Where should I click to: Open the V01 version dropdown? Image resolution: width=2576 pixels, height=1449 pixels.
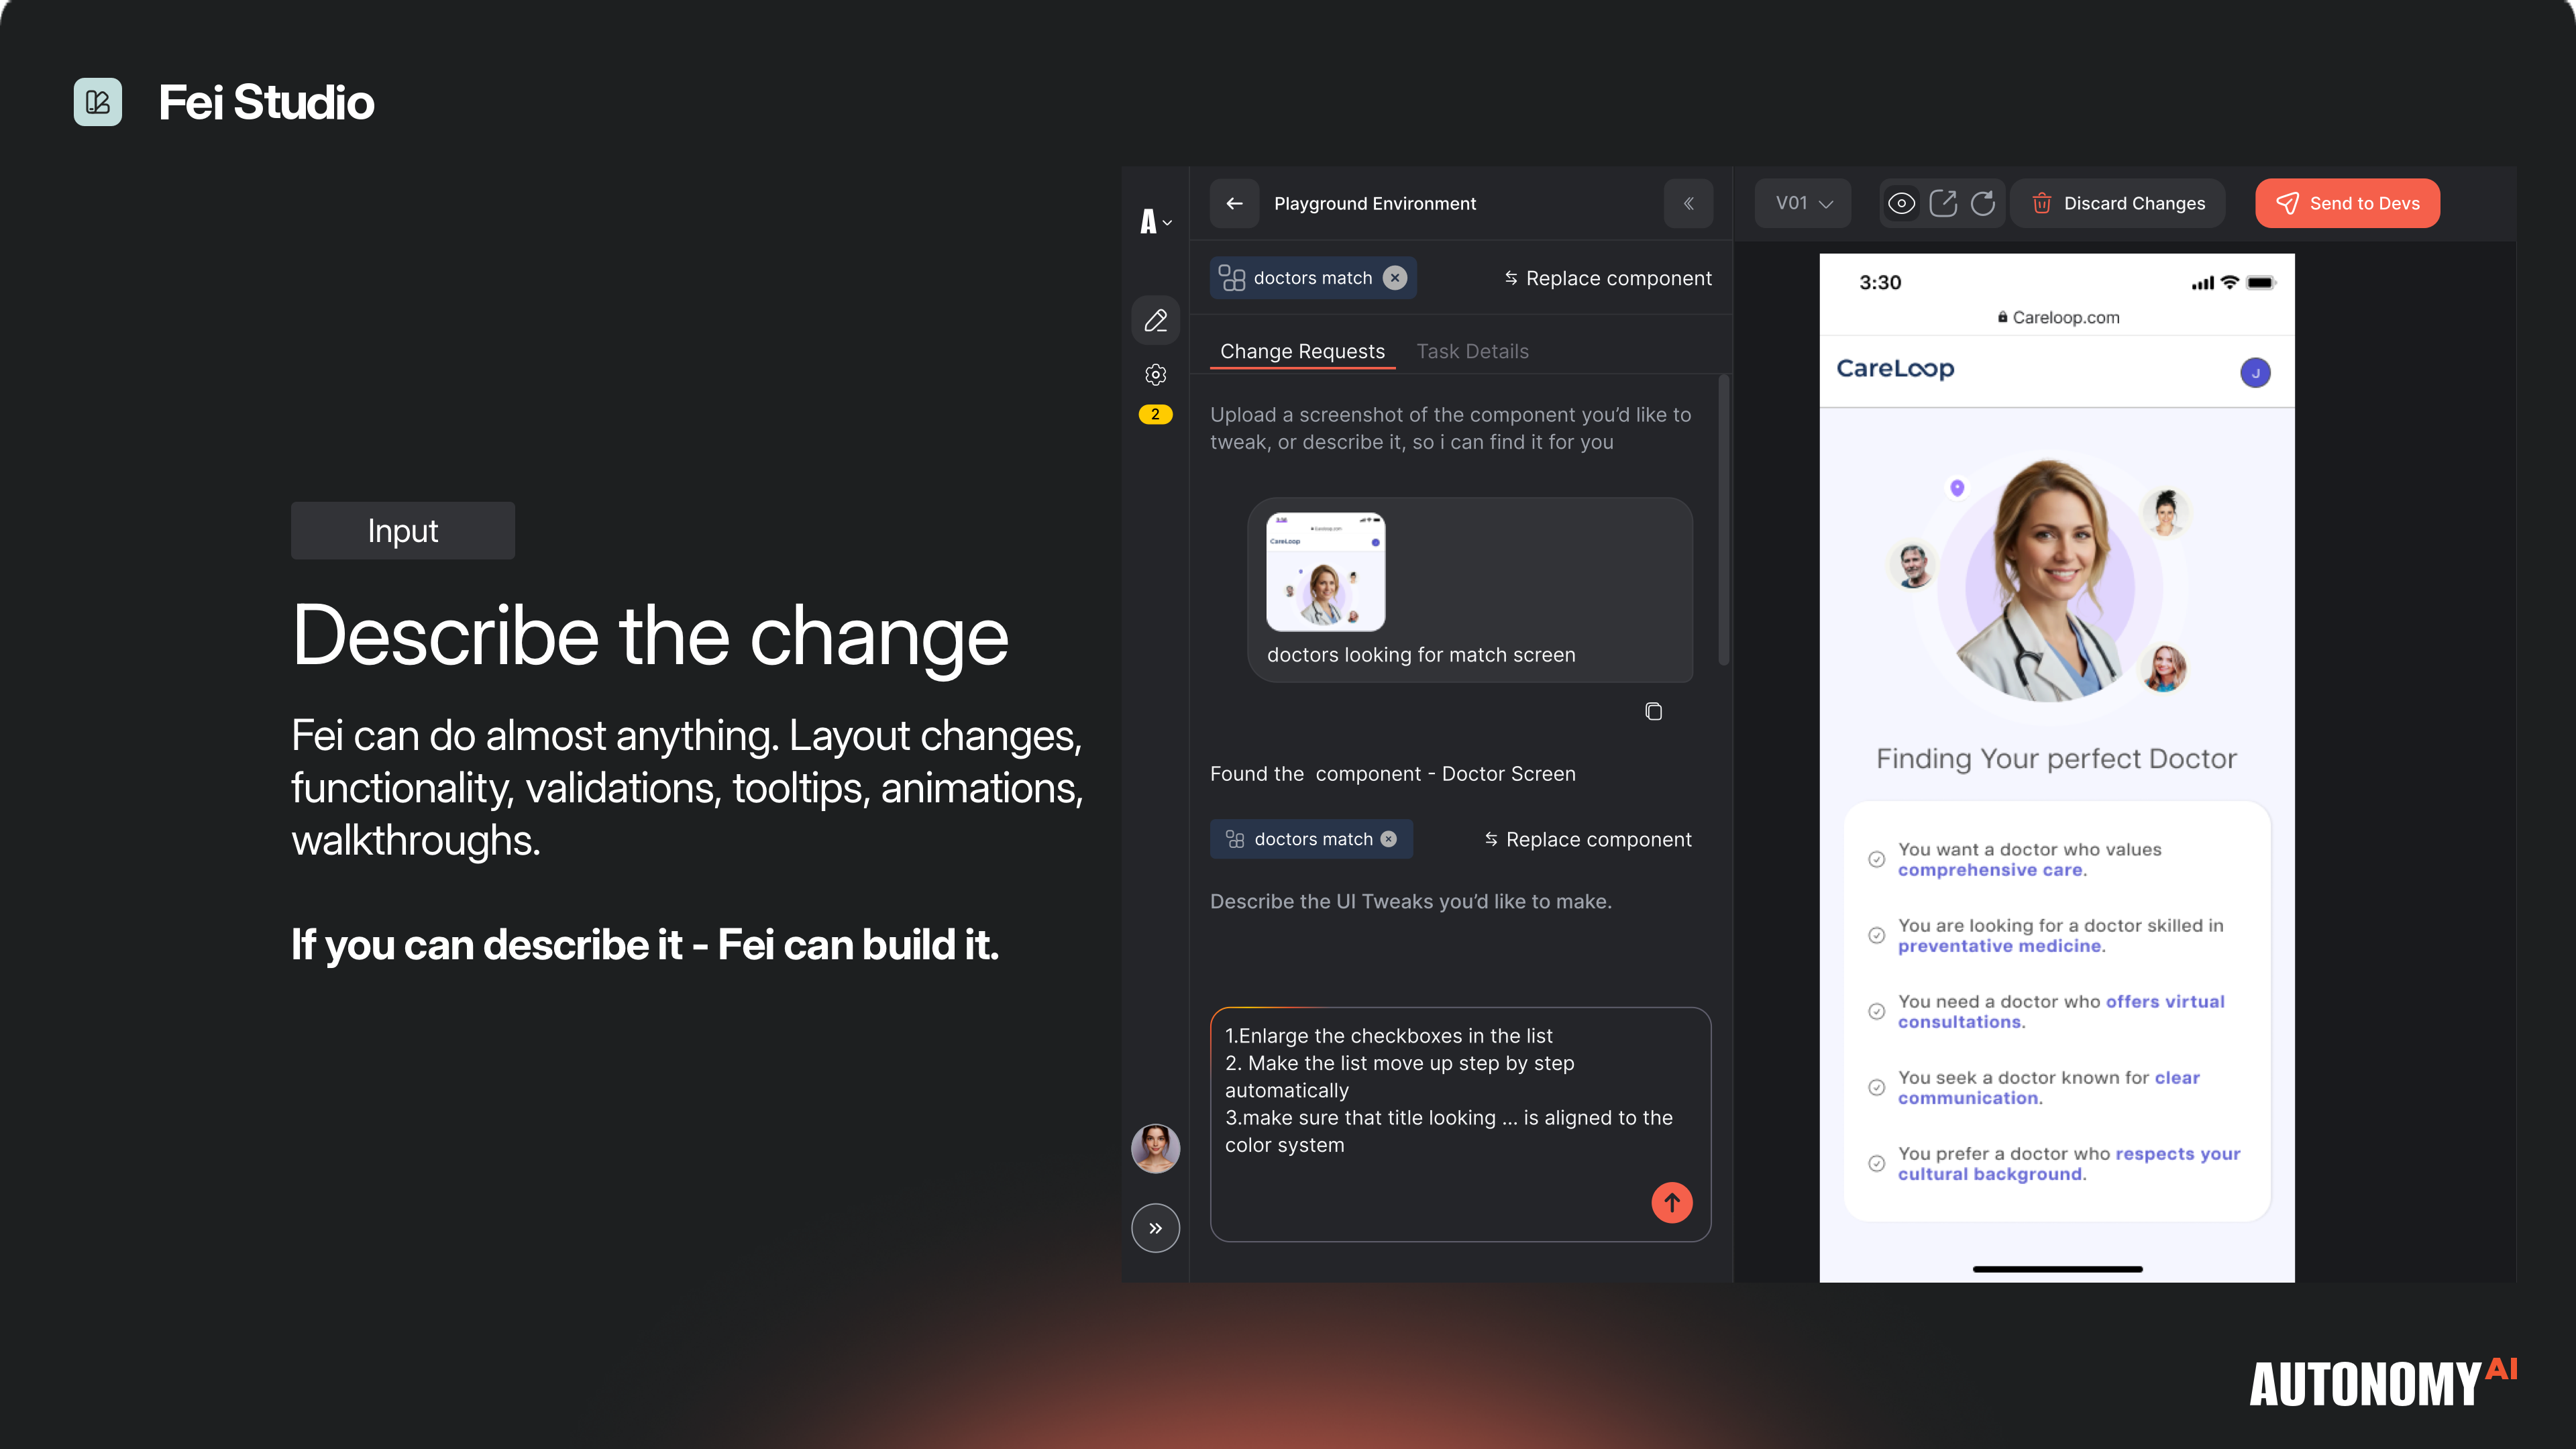coord(1803,203)
